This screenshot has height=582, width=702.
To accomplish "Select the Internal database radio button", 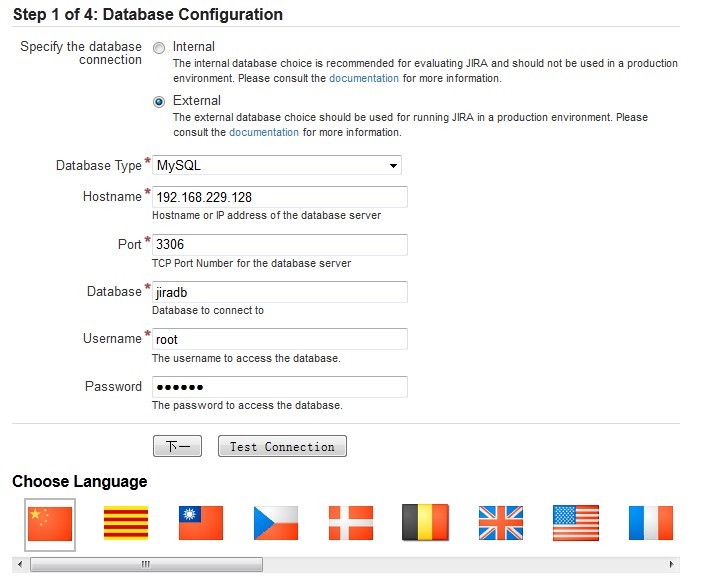I will coord(159,47).
